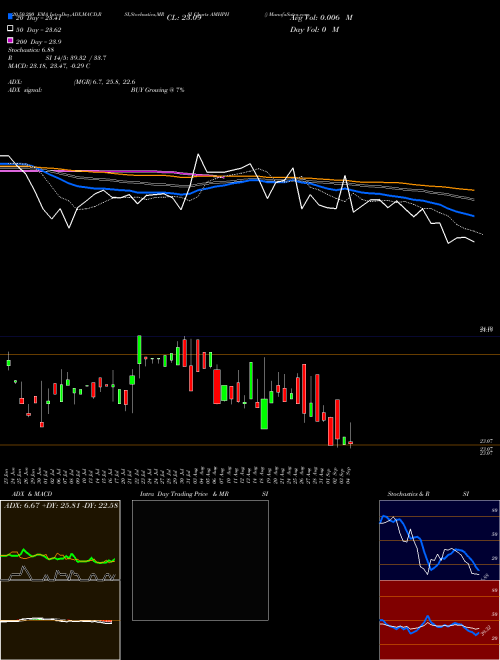Click the empty Intra Day Trading chart box

point(200,560)
